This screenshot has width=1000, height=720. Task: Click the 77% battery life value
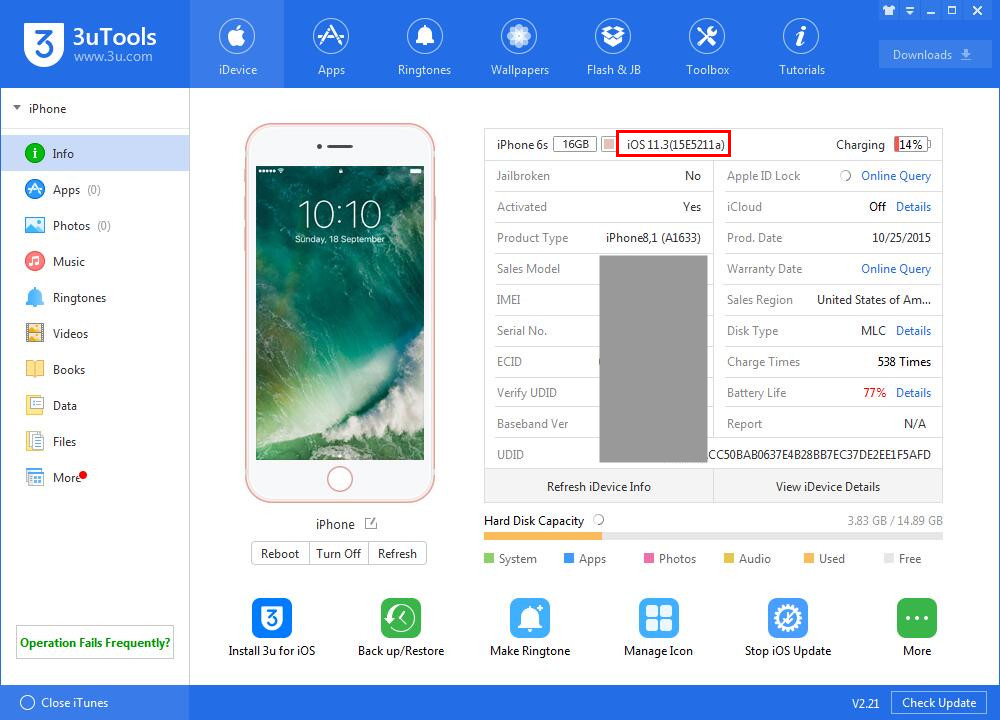(874, 393)
